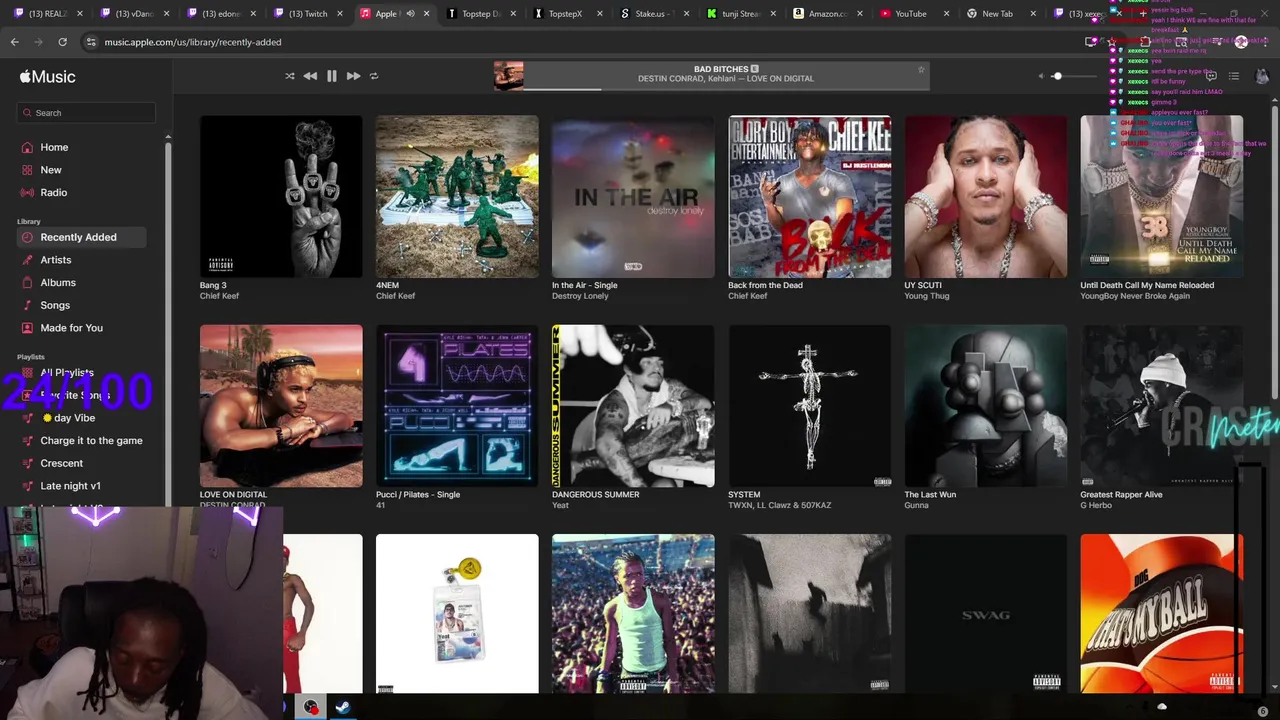
Task: Adjust the volume slider
Action: click(x=1076, y=76)
